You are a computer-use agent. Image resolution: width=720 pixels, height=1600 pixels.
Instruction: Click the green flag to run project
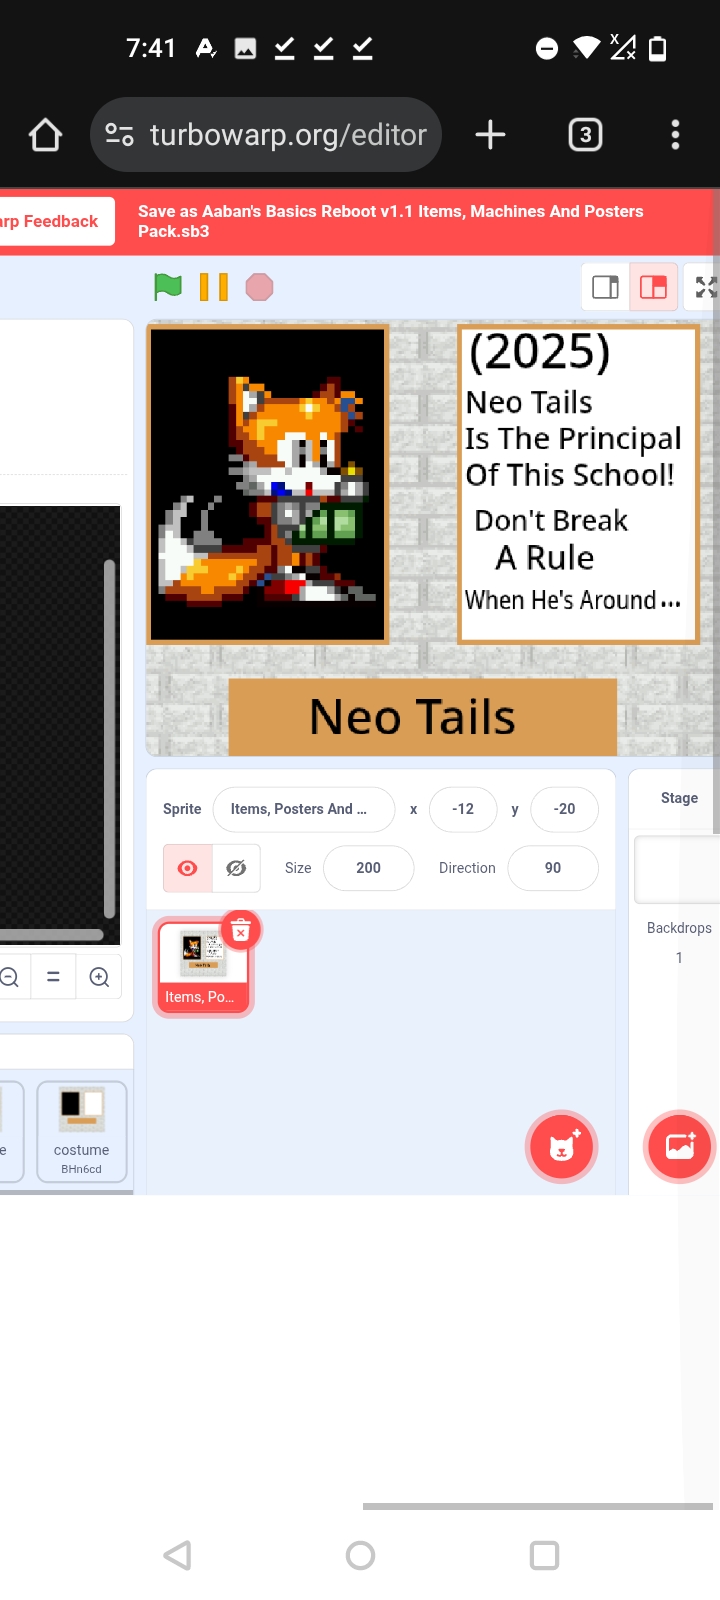click(168, 287)
